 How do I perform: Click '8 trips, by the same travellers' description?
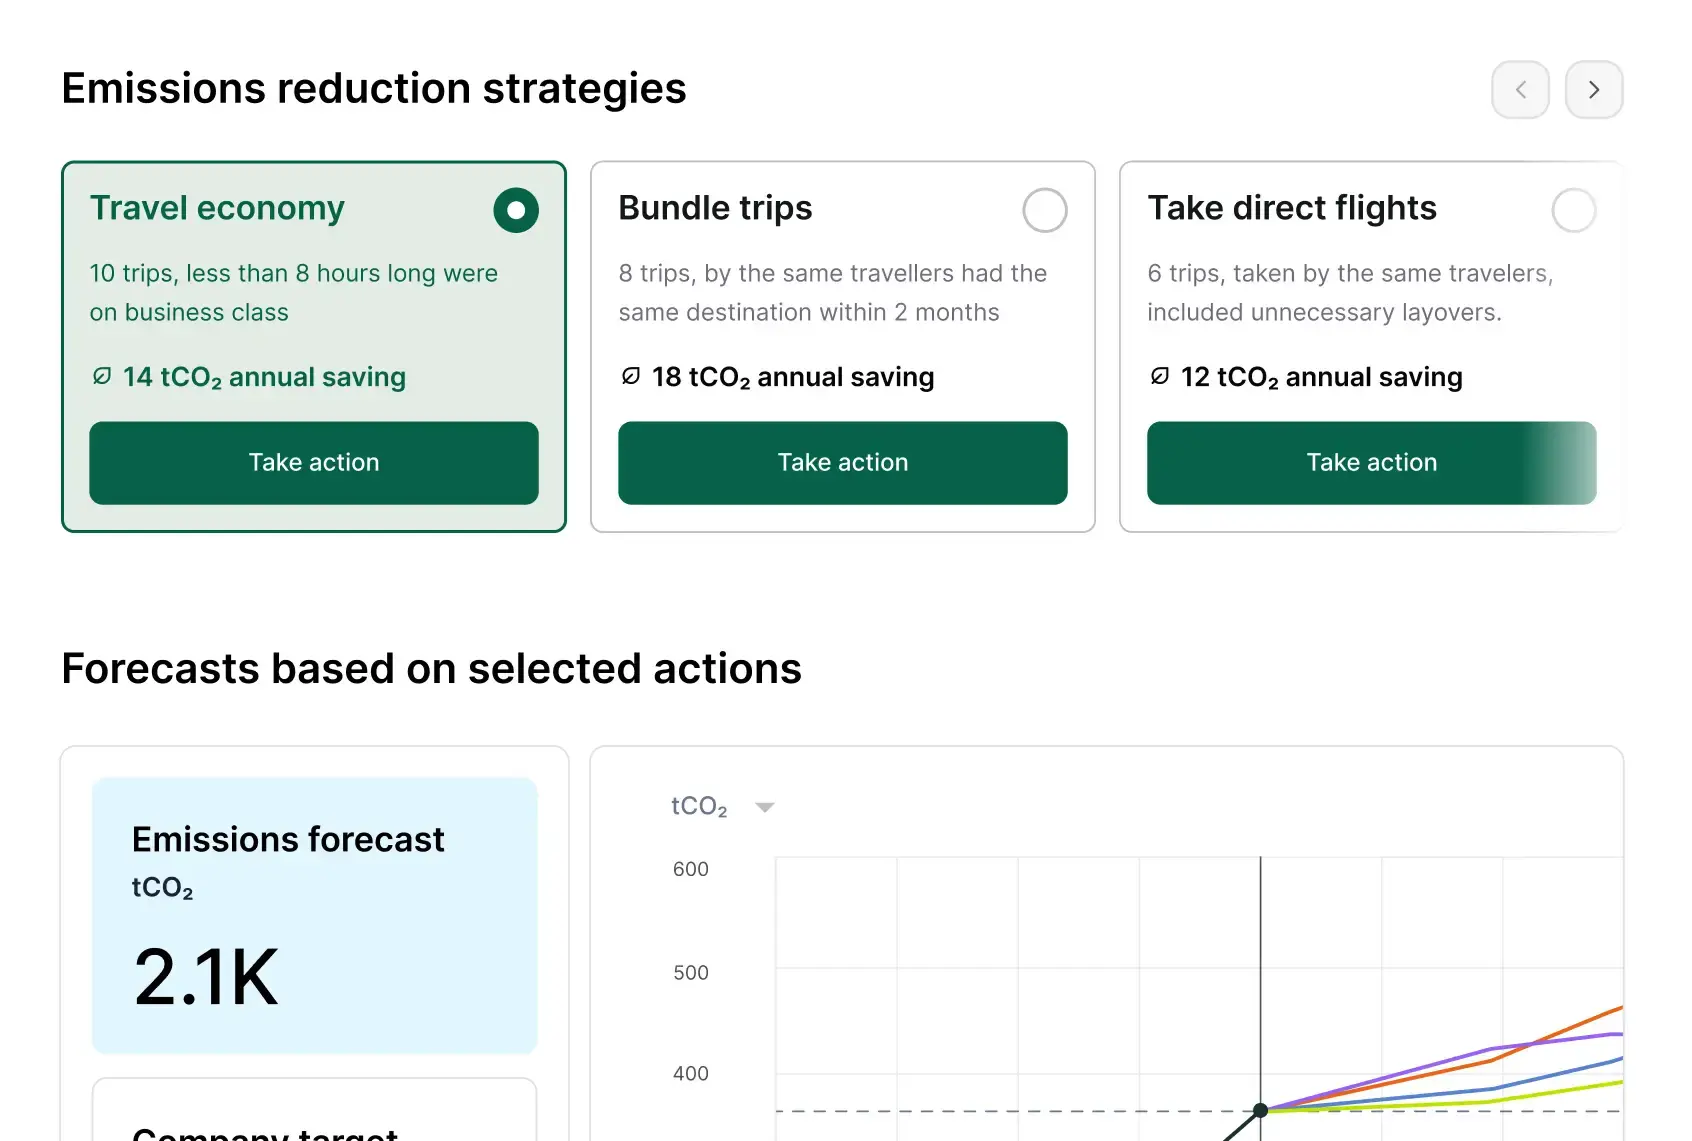point(833,293)
